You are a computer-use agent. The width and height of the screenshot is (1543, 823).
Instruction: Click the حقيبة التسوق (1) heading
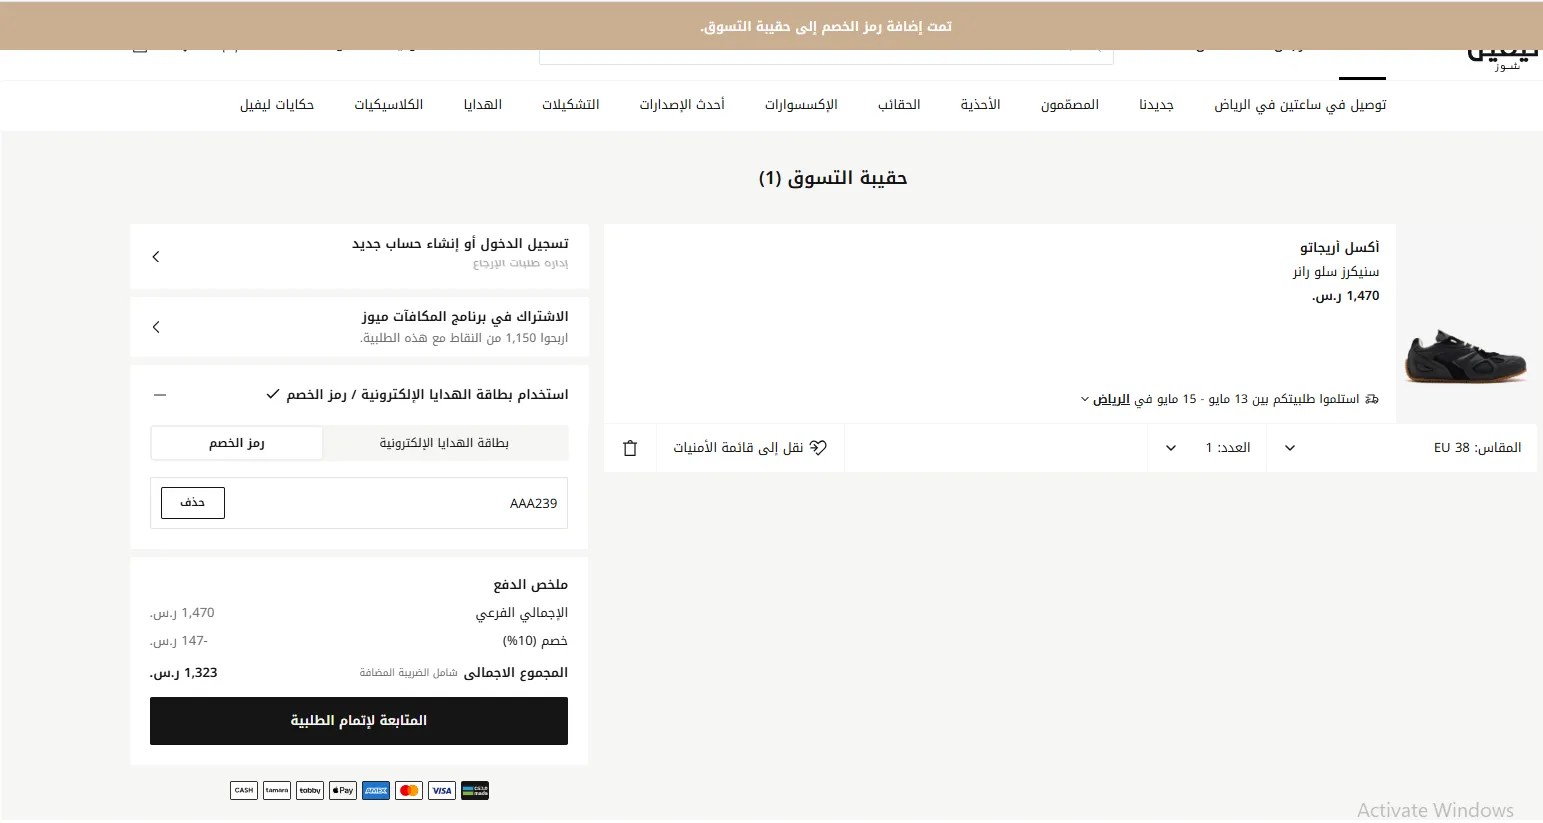coord(833,178)
